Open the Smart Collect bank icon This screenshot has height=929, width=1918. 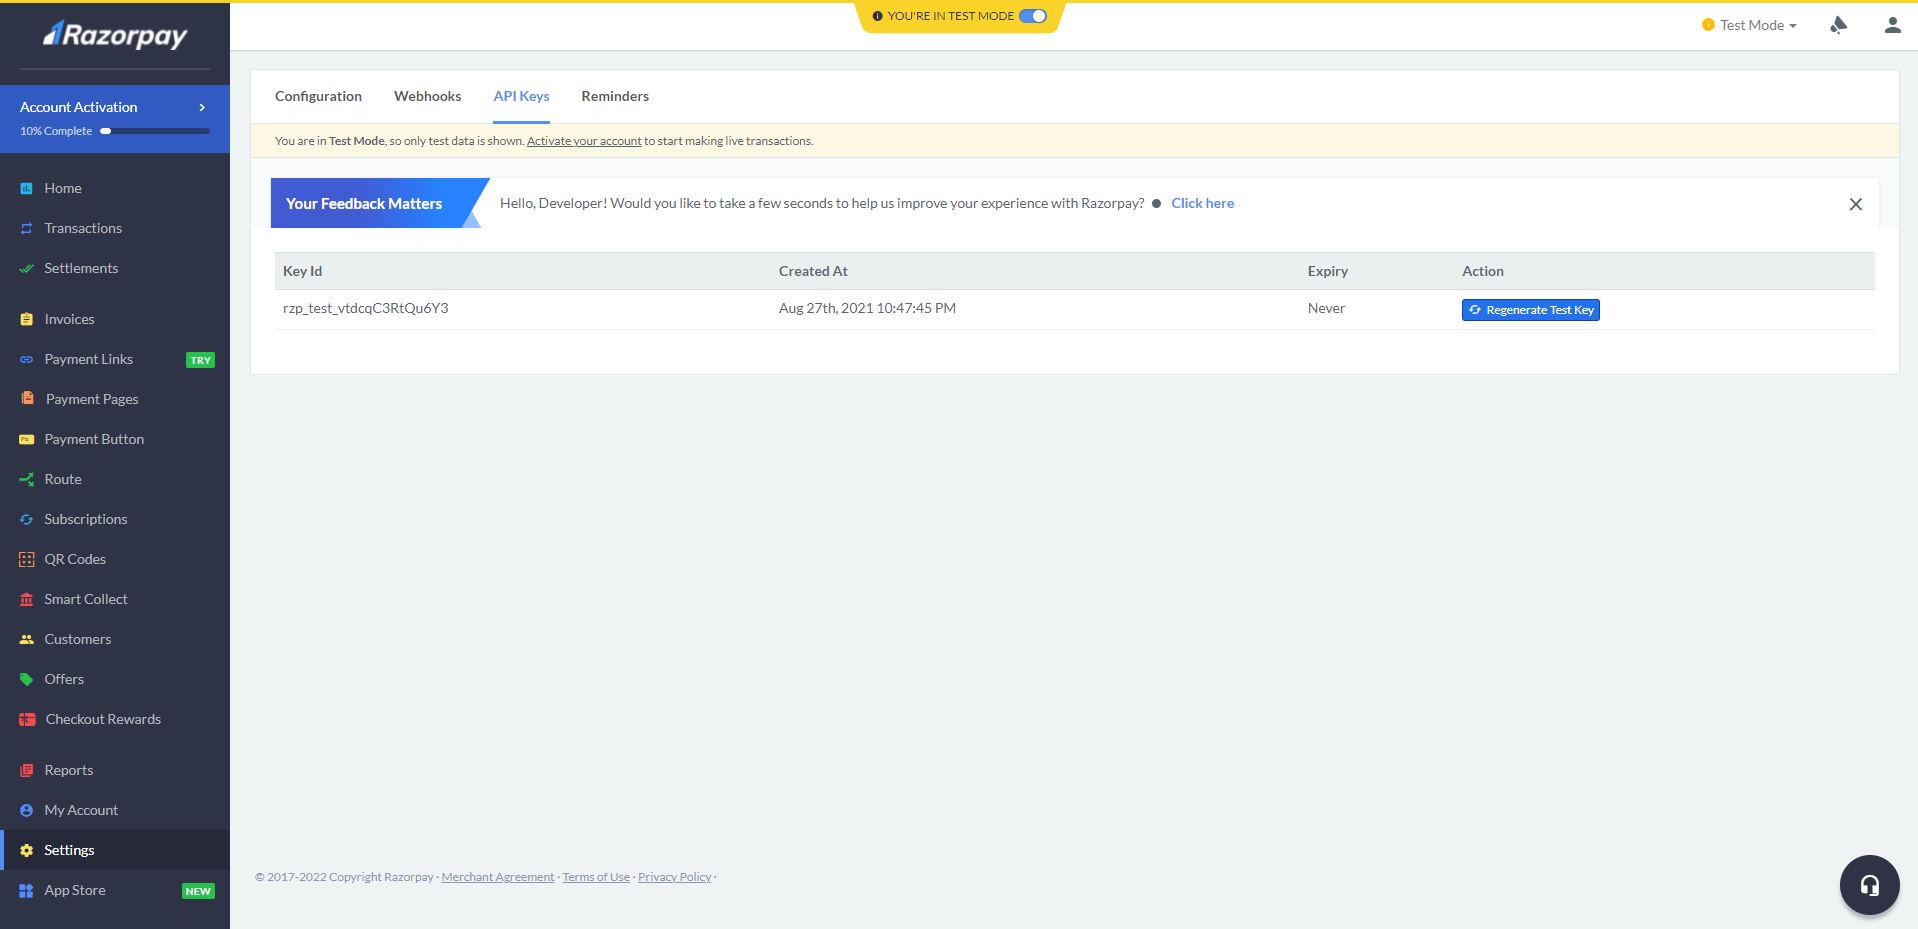27,599
